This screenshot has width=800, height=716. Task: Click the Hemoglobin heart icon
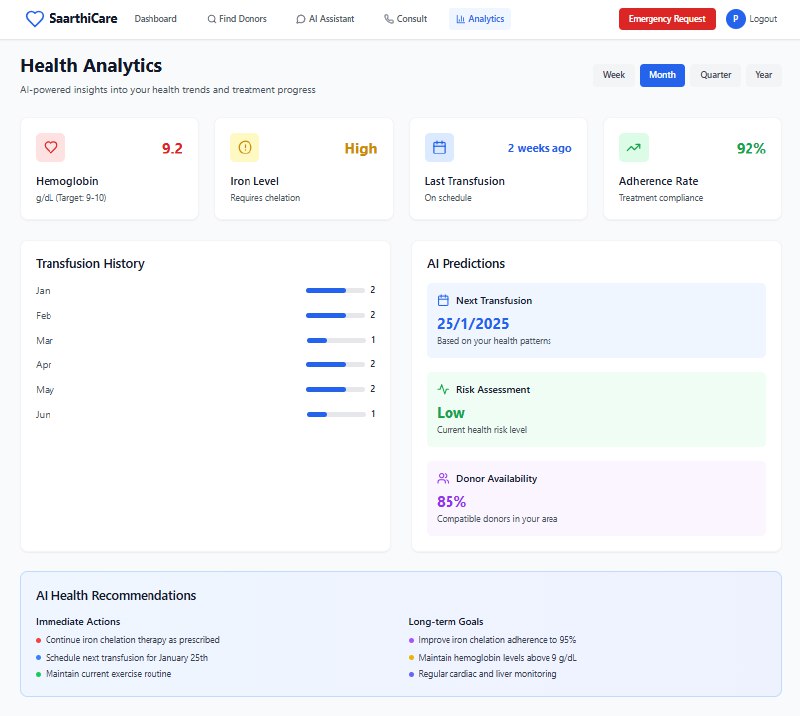coord(51,147)
